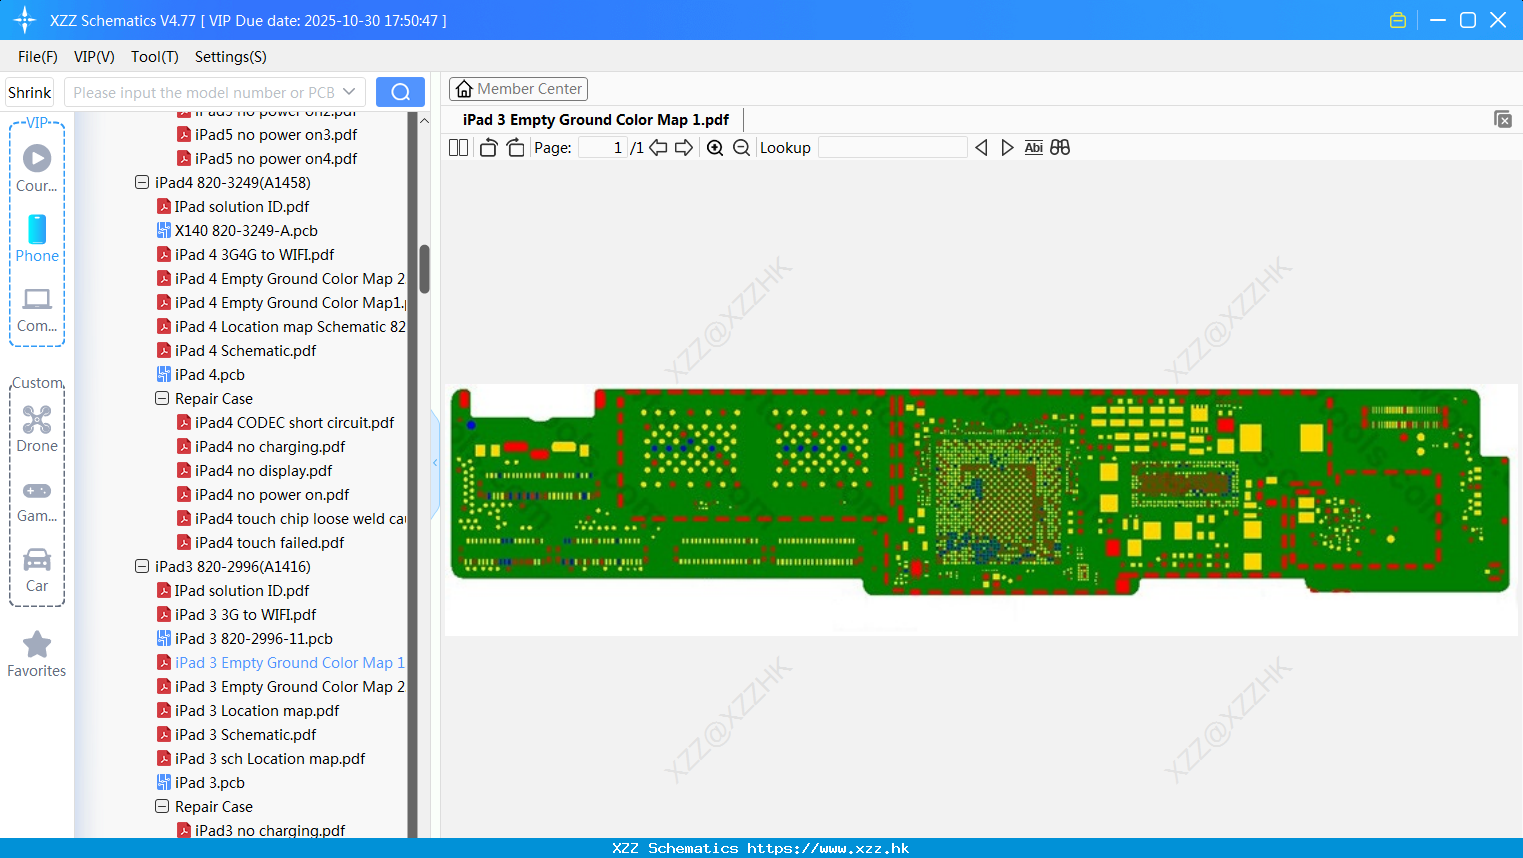This screenshot has height=858, width=1523.
Task: Click the Shrink button
Action: tap(30, 92)
